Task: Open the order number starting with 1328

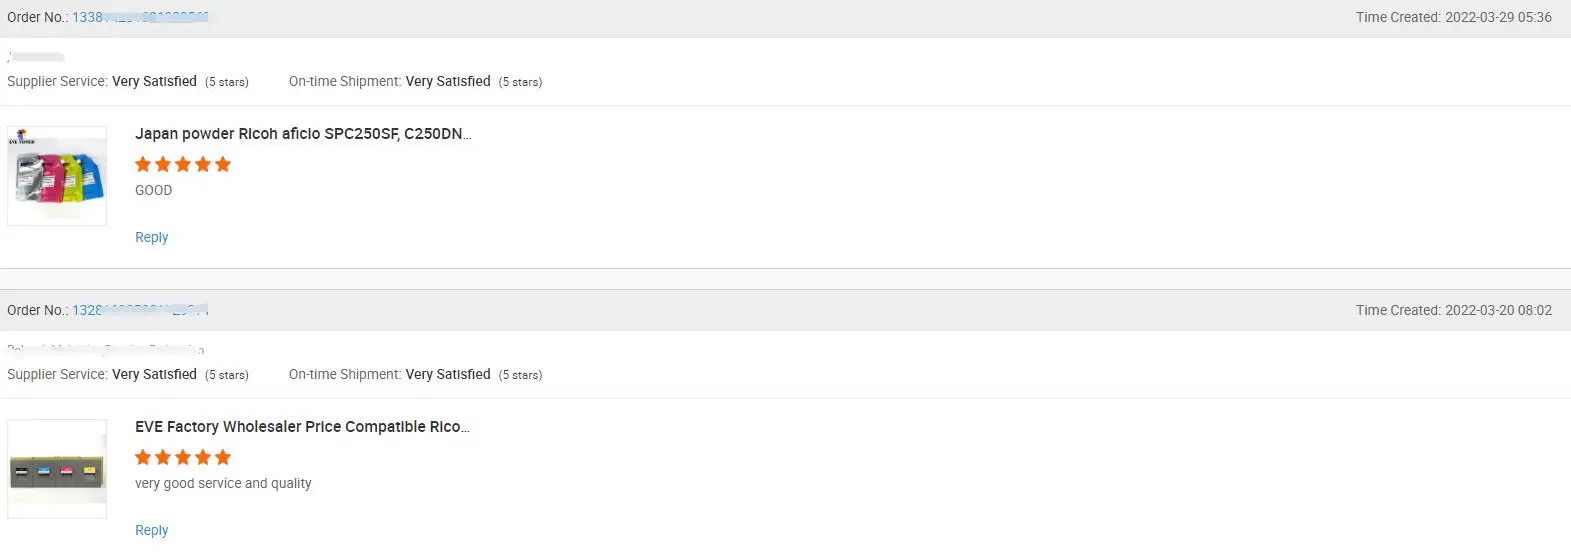Action: click(x=140, y=310)
